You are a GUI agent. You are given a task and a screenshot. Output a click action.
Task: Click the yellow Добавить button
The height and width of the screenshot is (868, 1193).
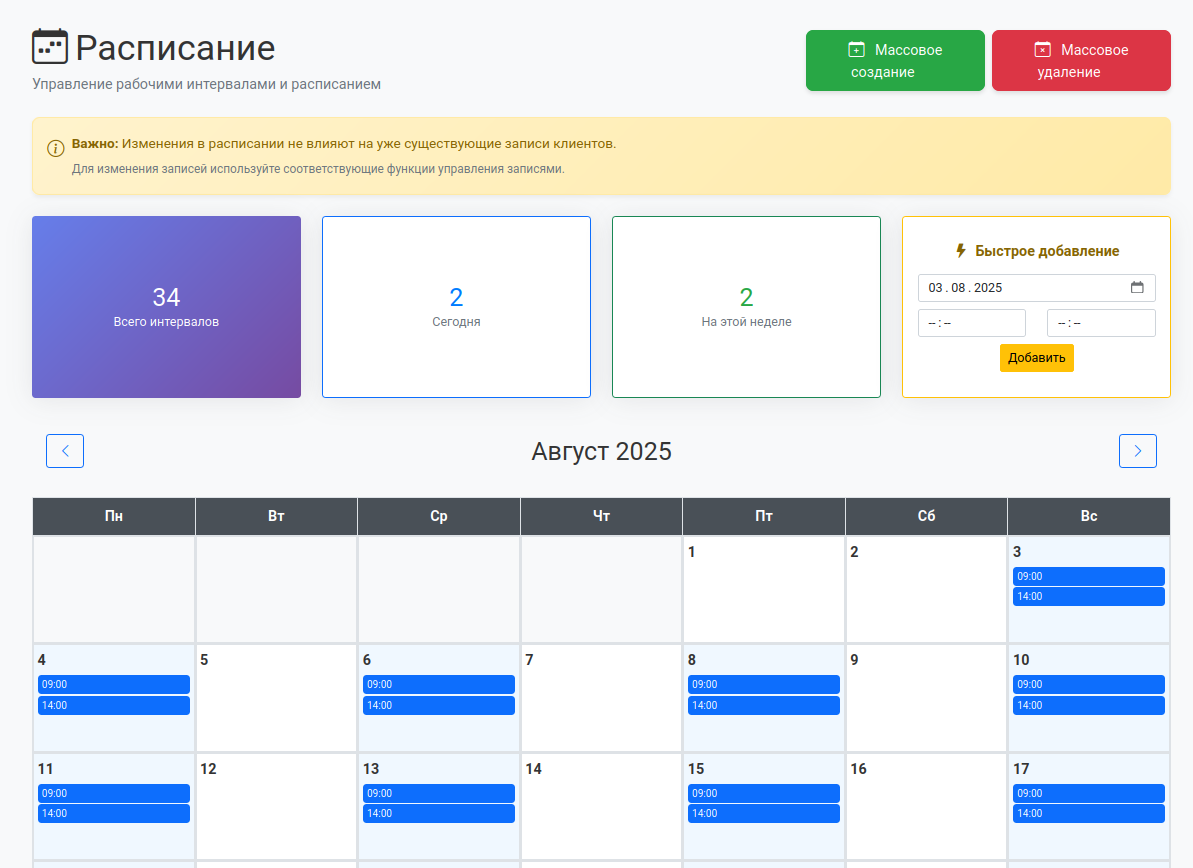coord(1036,358)
